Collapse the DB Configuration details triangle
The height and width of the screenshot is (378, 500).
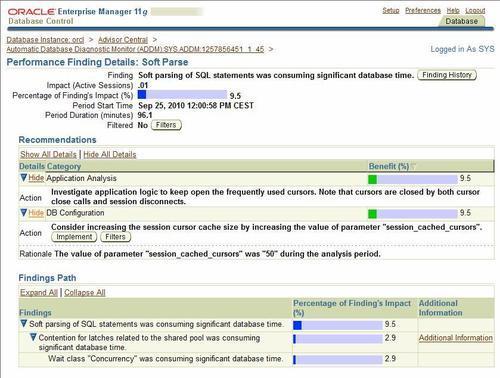(x=23, y=213)
